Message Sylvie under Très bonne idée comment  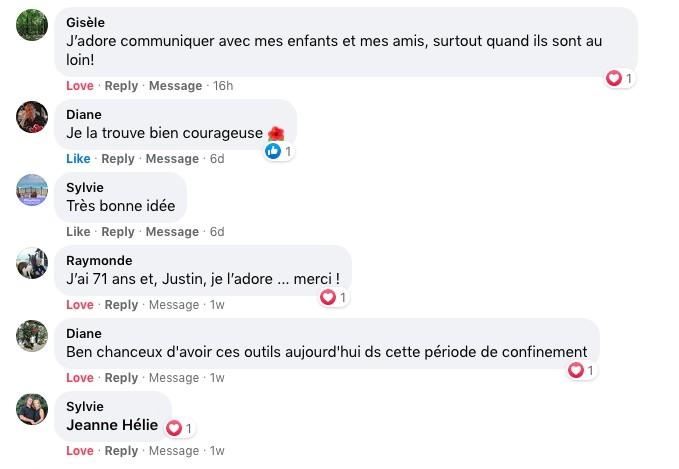point(172,232)
